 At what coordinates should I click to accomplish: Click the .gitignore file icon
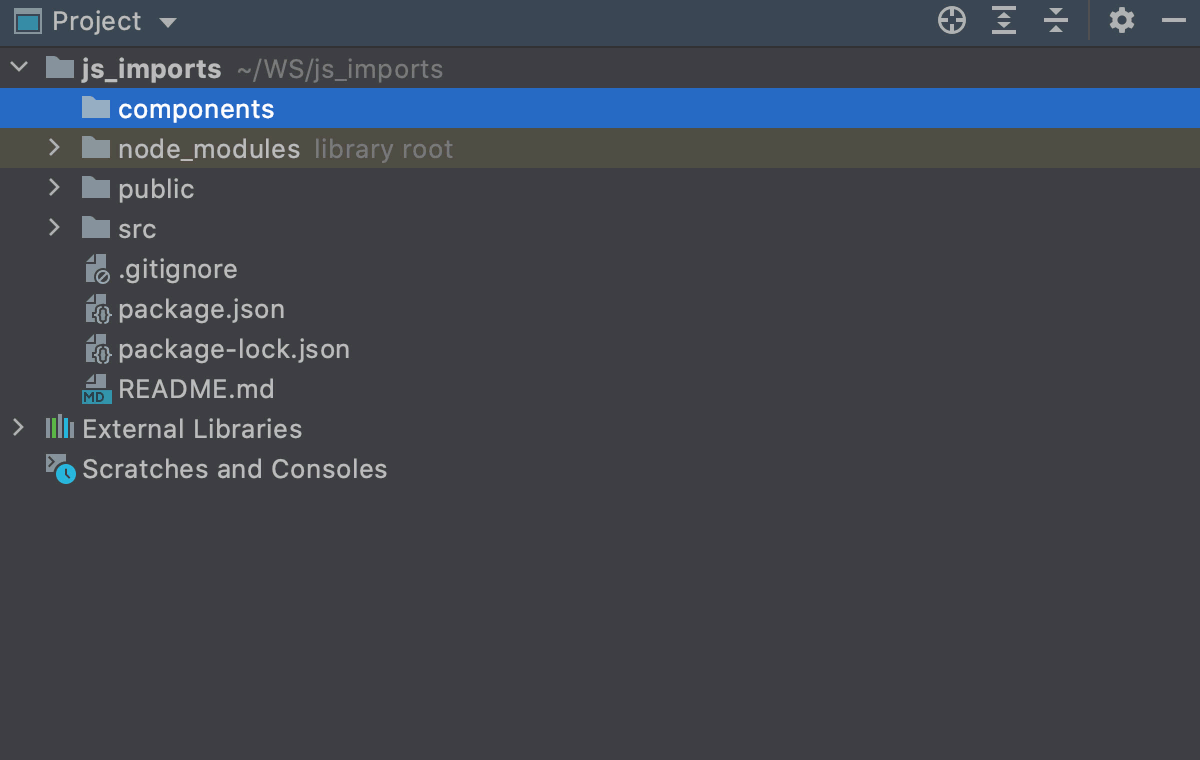point(95,268)
